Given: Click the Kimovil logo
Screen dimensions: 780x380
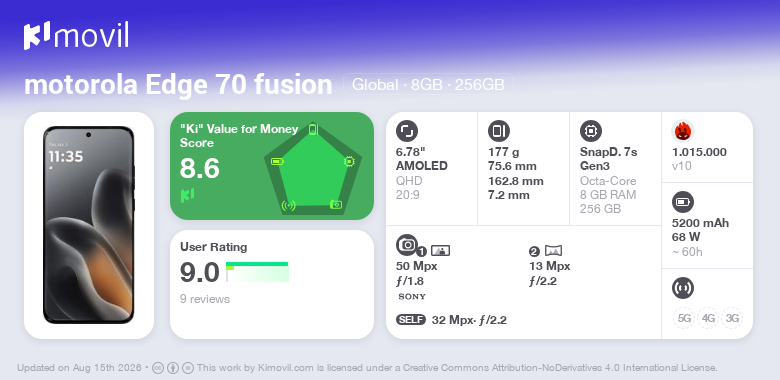Looking at the screenshot, I should (77, 36).
